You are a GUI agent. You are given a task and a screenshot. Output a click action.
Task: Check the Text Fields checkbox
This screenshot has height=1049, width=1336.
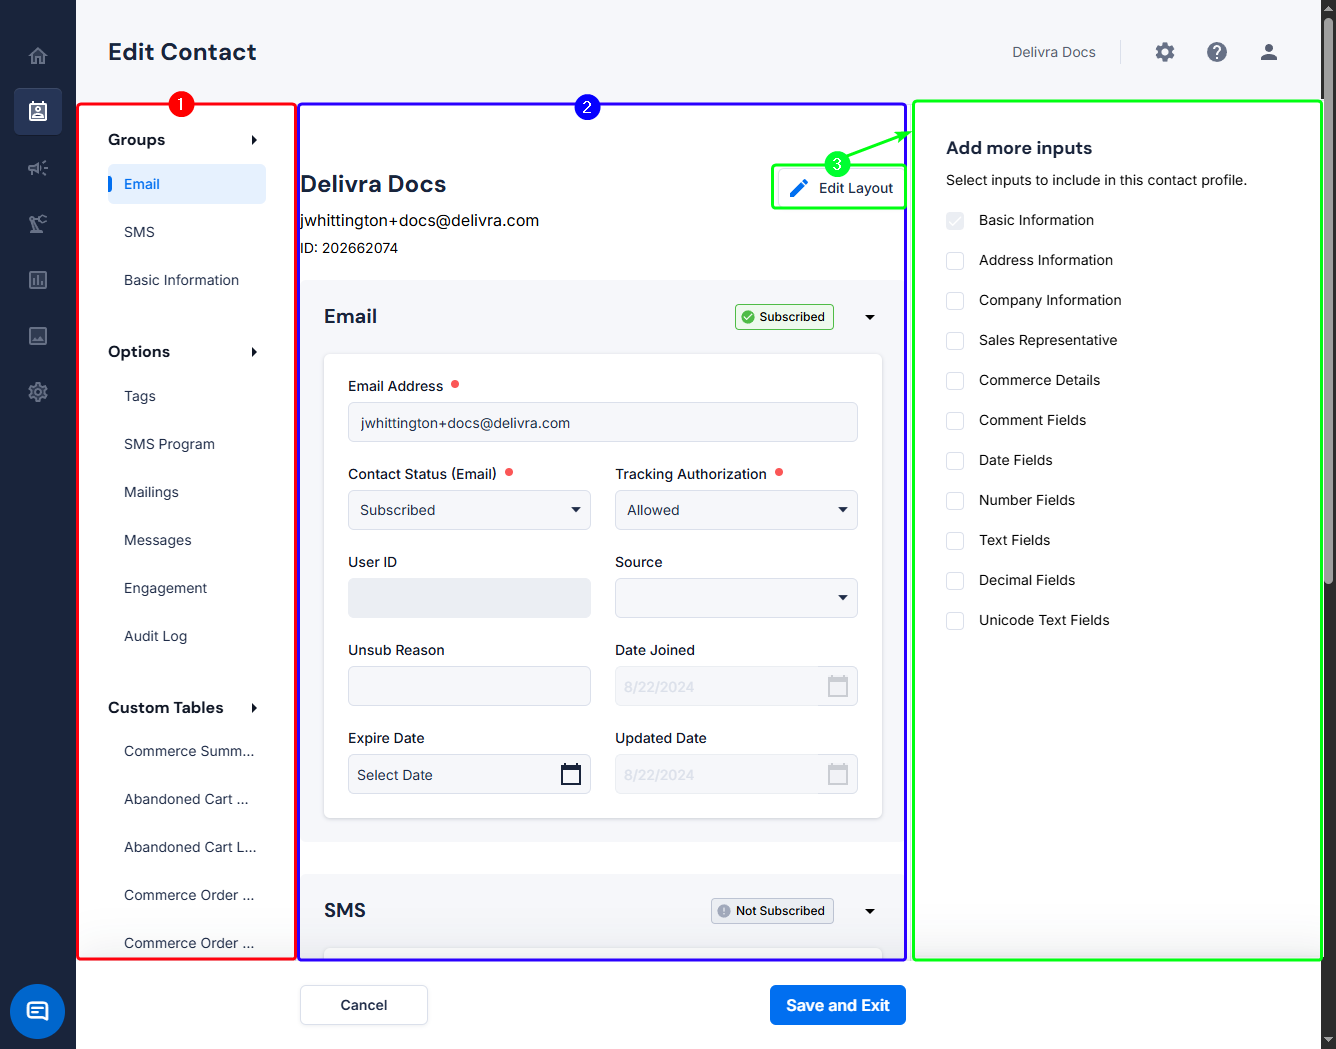tap(955, 541)
